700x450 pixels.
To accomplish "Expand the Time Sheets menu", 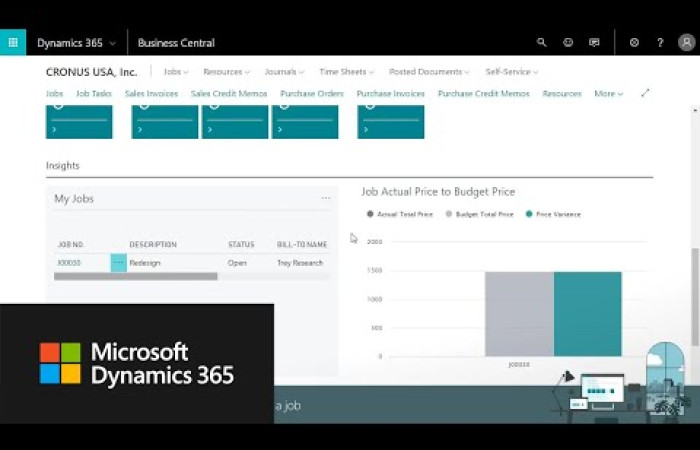I will click(346, 72).
